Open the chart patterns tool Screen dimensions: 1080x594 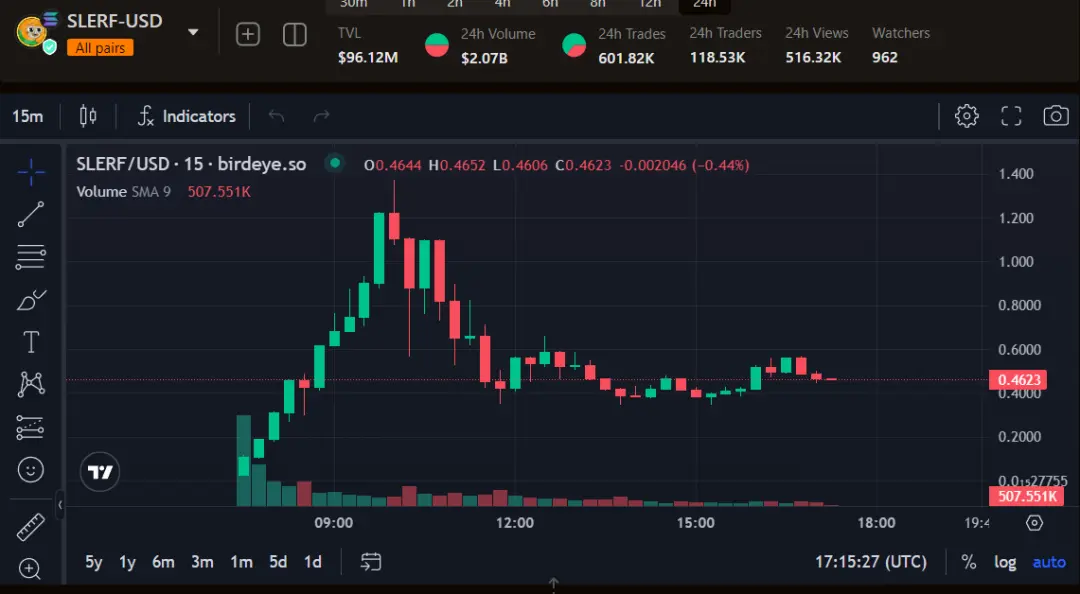coord(31,385)
